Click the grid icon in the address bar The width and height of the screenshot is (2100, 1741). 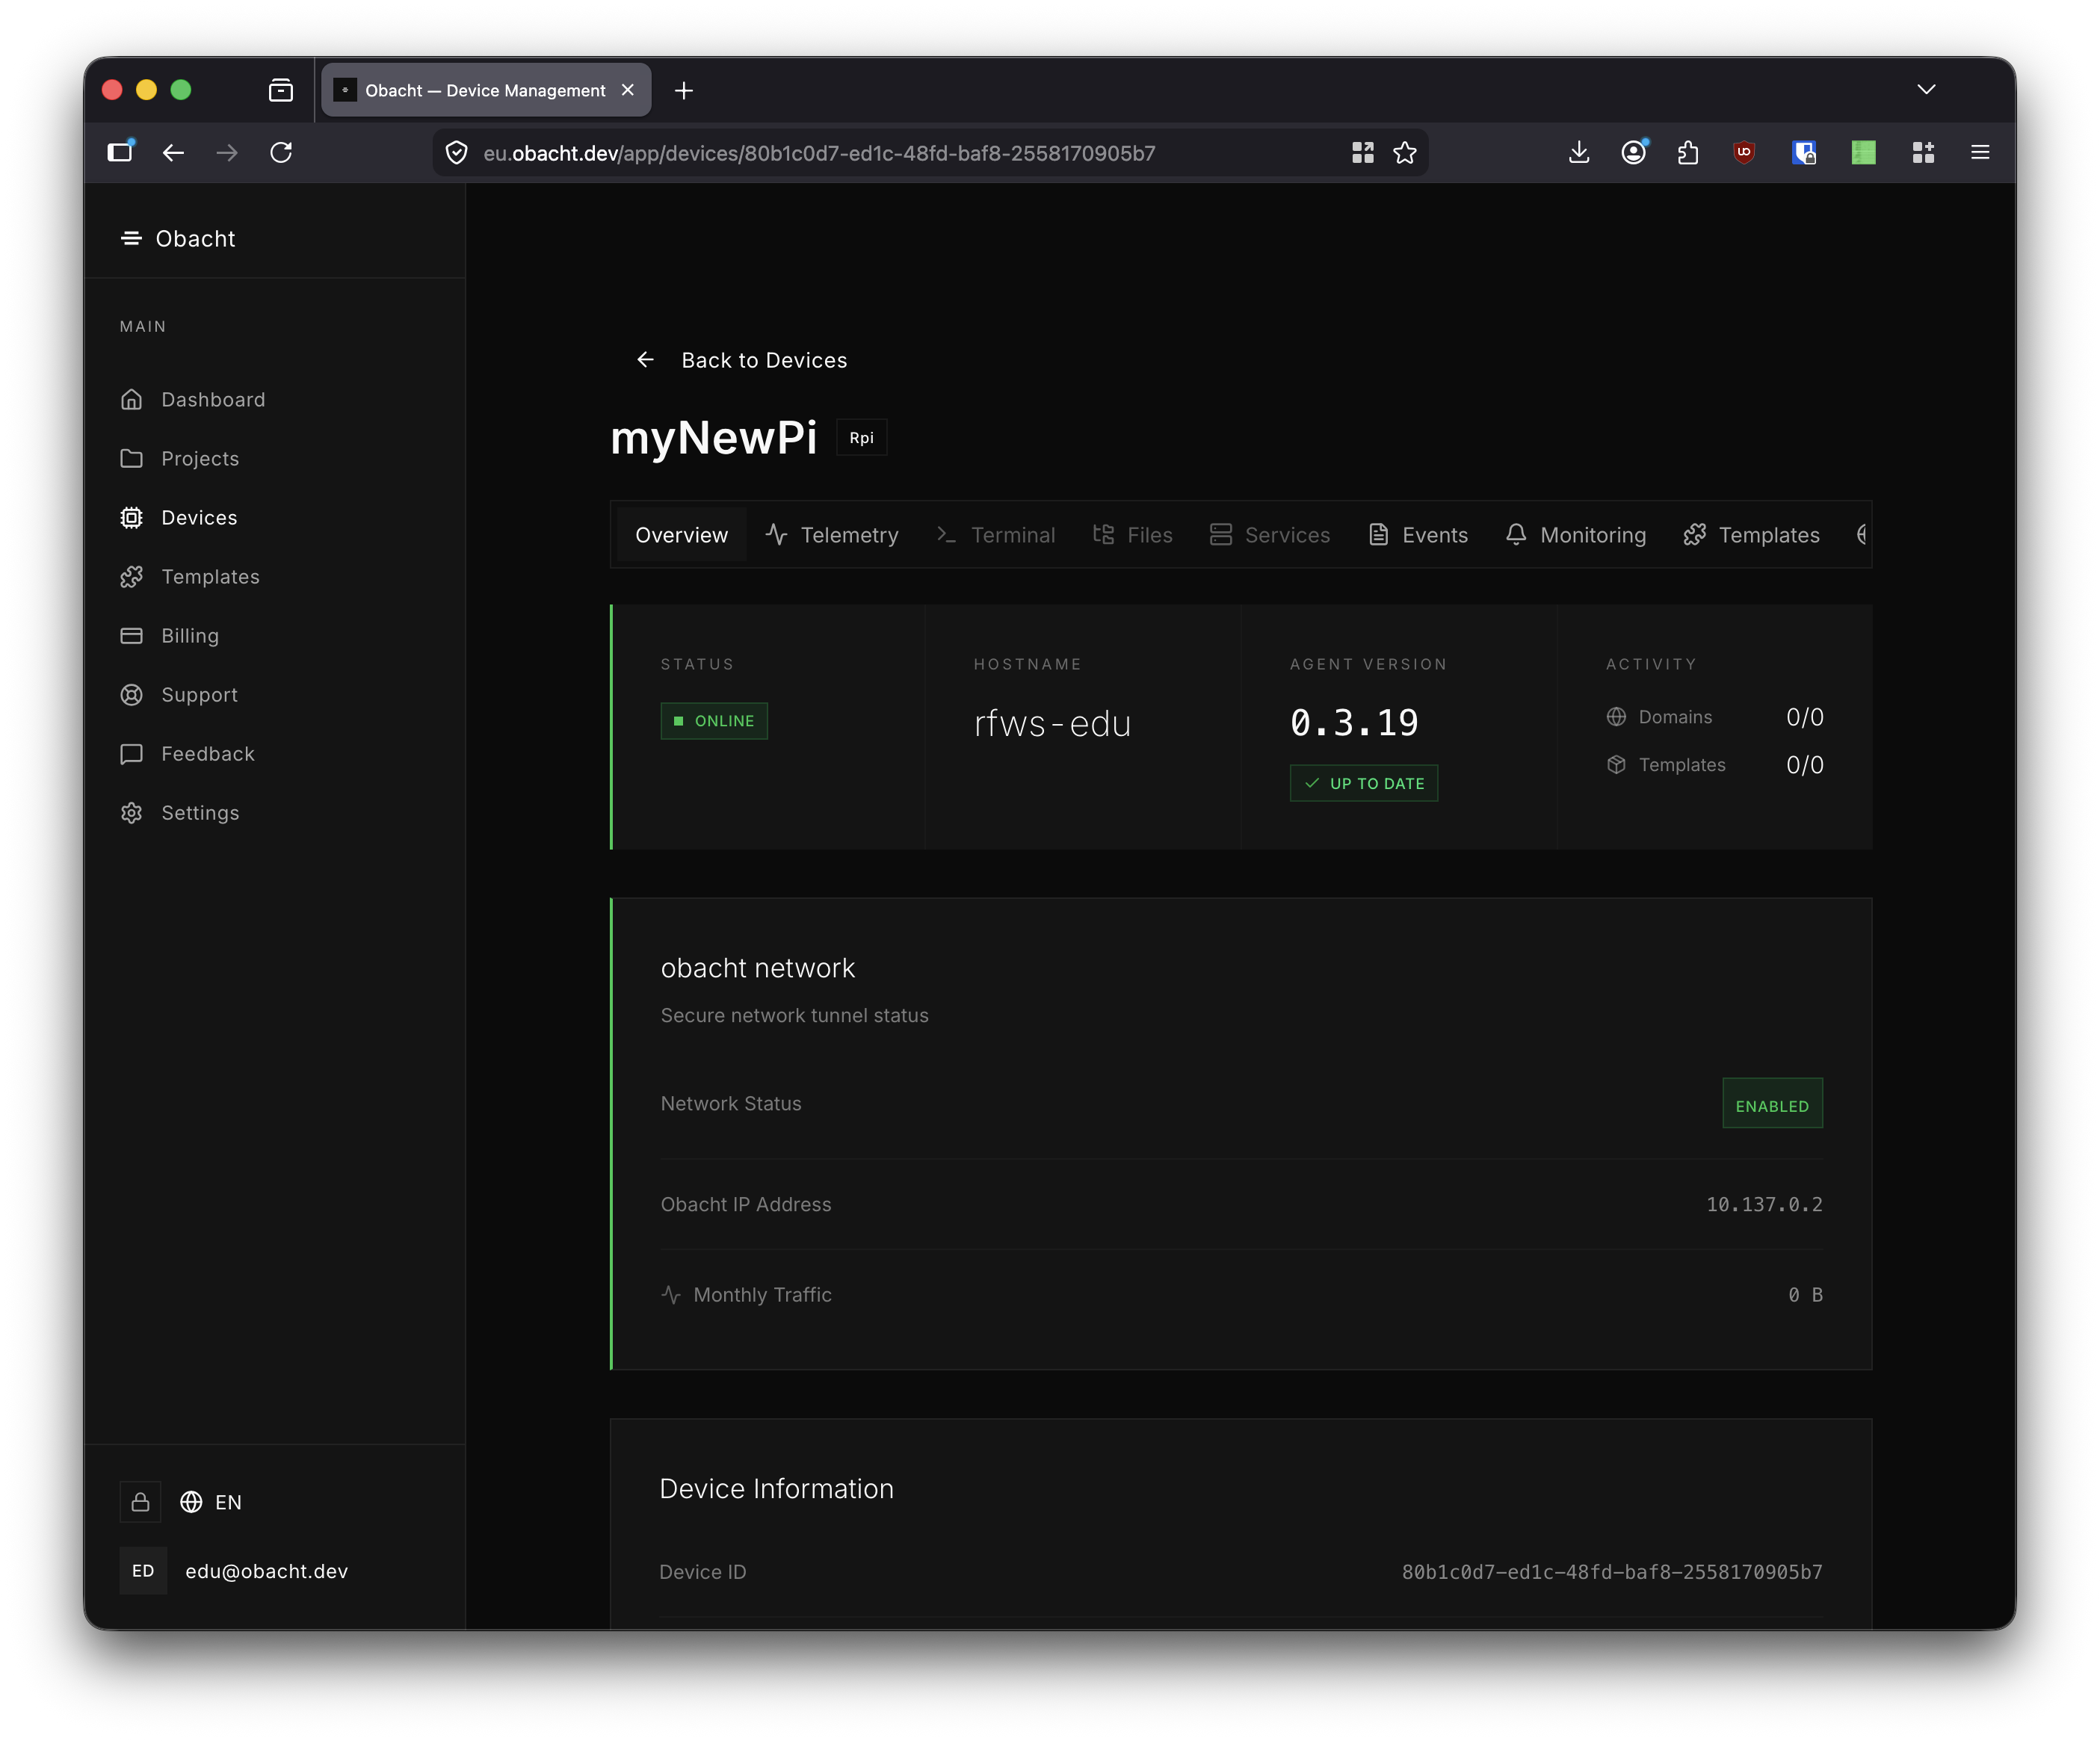coord(1362,152)
